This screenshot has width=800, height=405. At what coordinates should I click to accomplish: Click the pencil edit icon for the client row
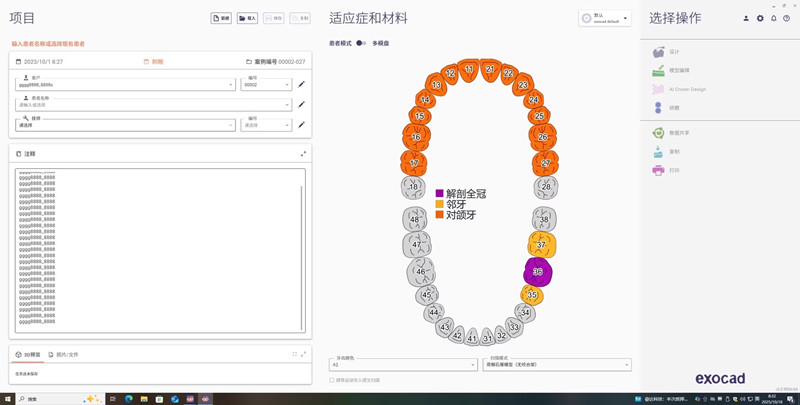click(302, 84)
